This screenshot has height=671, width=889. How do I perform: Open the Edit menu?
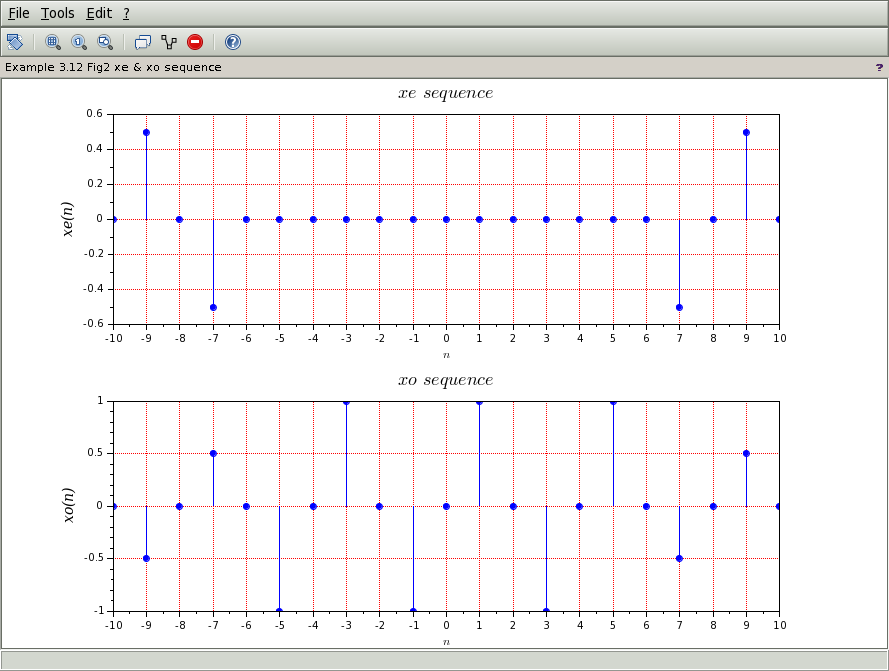[99, 13]
